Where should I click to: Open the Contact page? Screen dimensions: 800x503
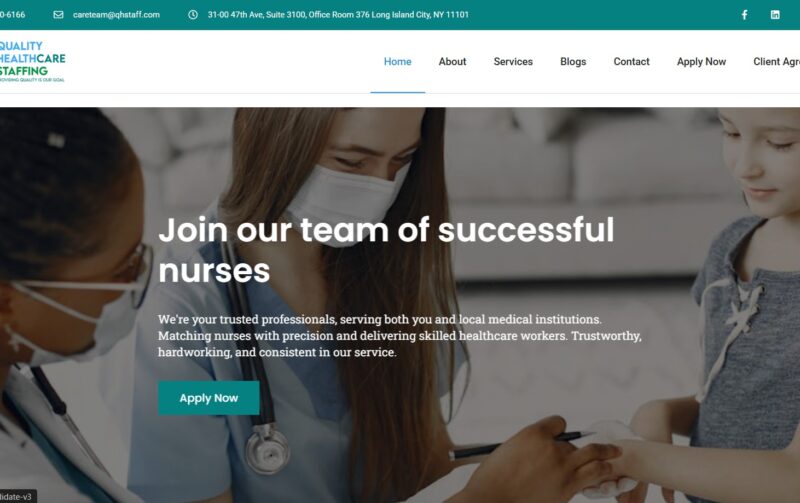(x=631, y=62)
